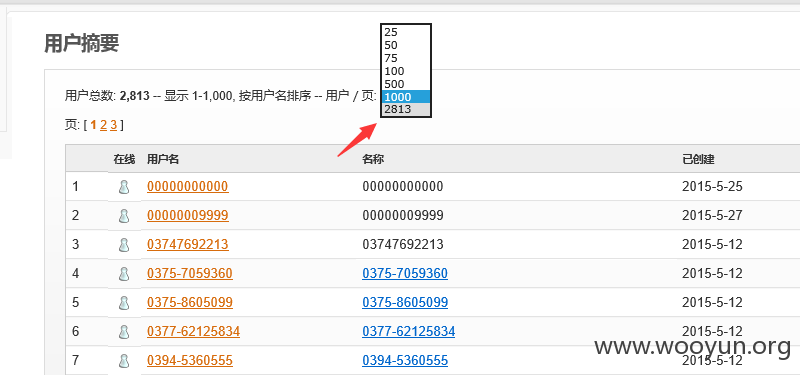Open orange username link 0394-5360555
800x375 pixels.
tap(190, 361)
